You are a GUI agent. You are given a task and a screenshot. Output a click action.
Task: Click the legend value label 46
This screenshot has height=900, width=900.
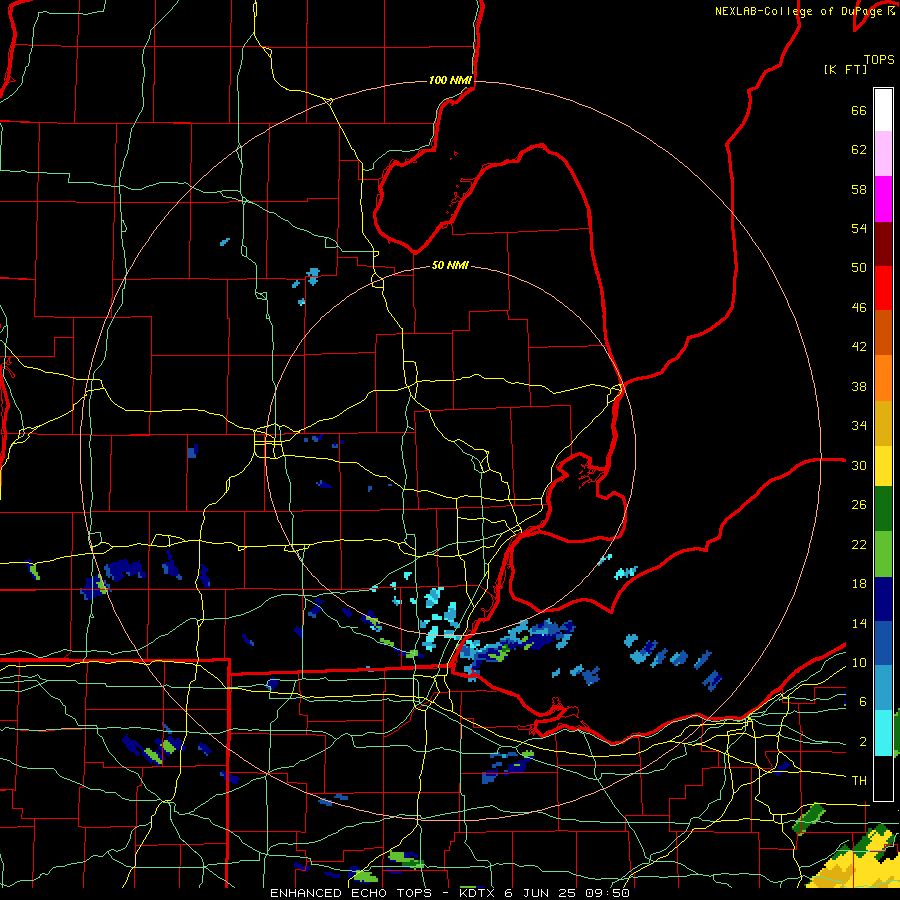tap(859, 307)
